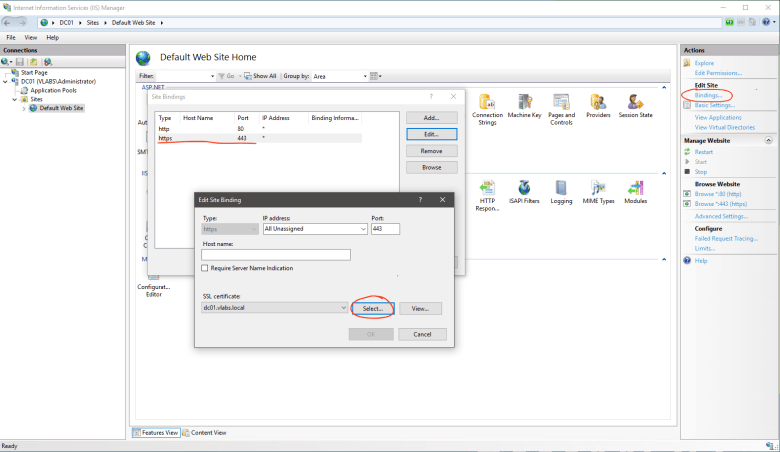Click Add... in Site Bindings
Viewport: 780px width, 452px height.
(432, 118)
